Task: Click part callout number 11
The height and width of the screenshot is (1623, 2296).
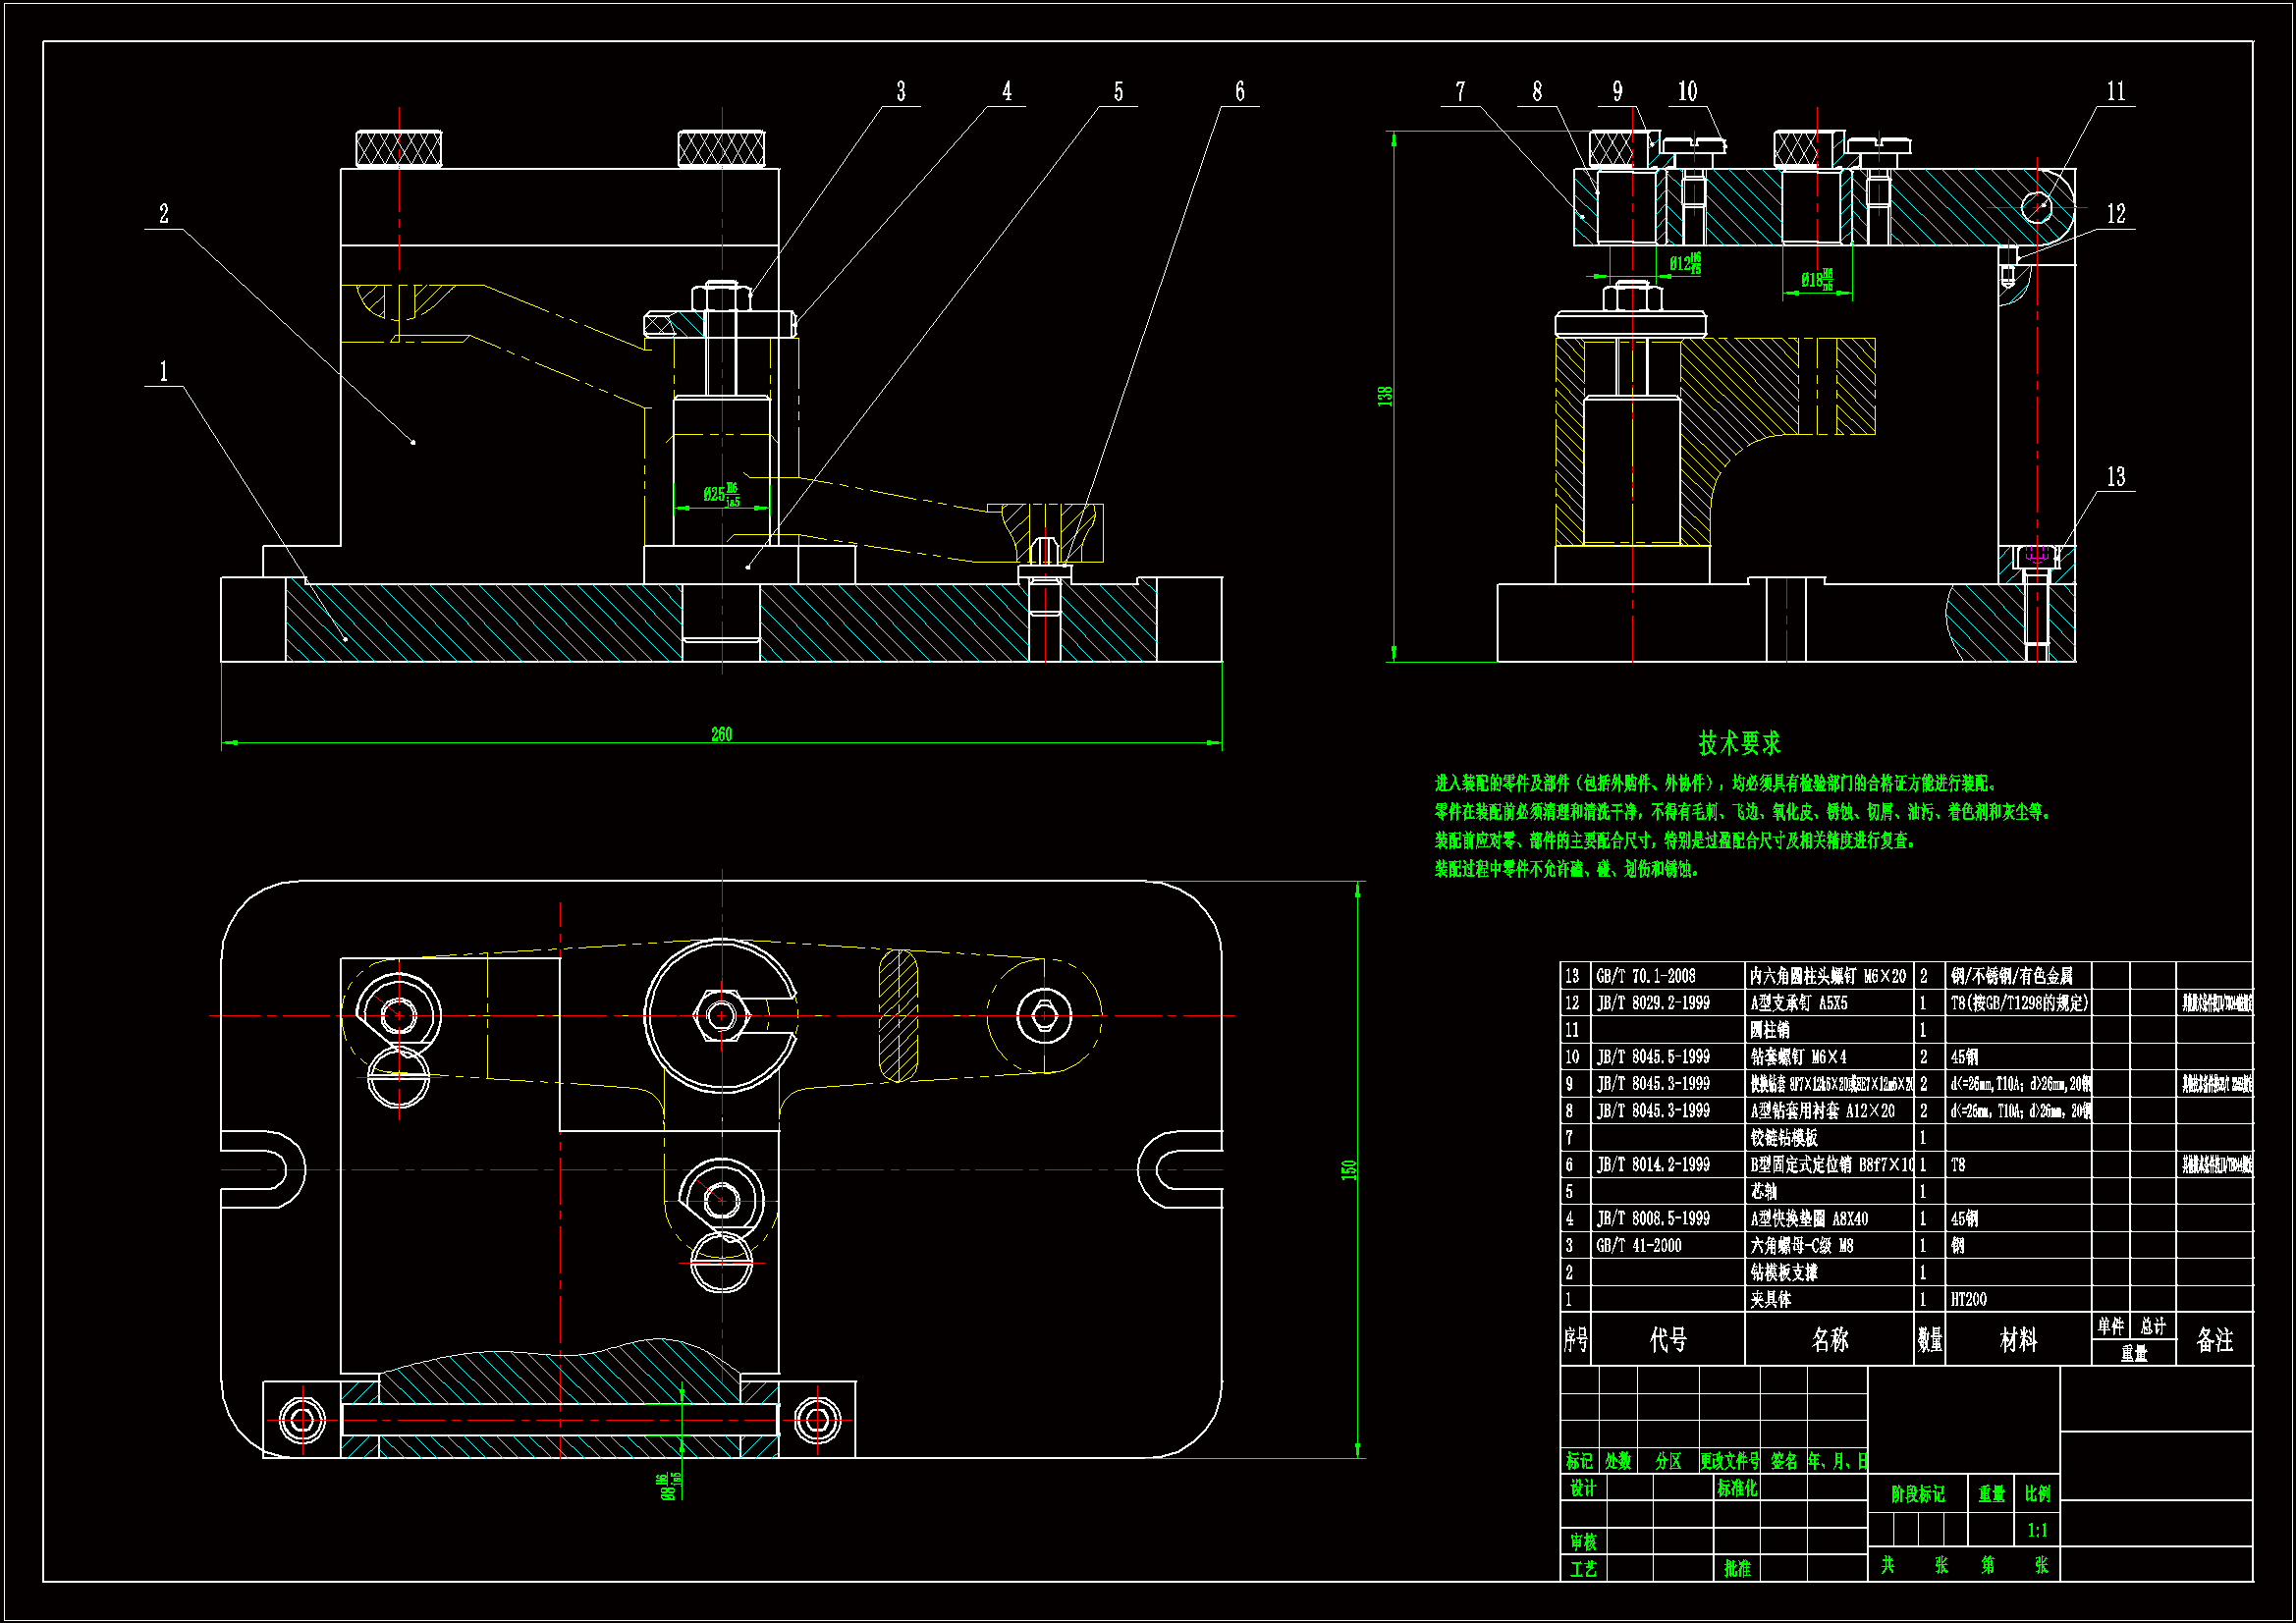Action: tap(2115, 92)
